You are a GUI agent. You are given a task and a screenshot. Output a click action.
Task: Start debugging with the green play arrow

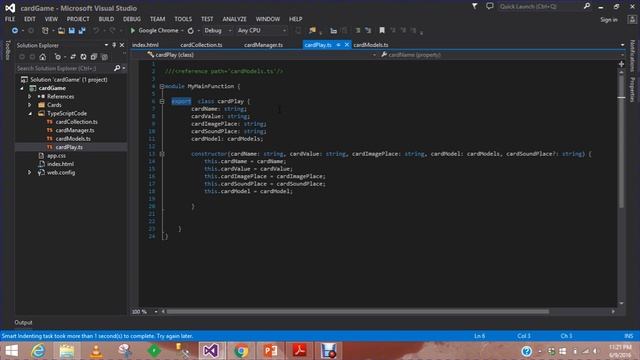133,31
